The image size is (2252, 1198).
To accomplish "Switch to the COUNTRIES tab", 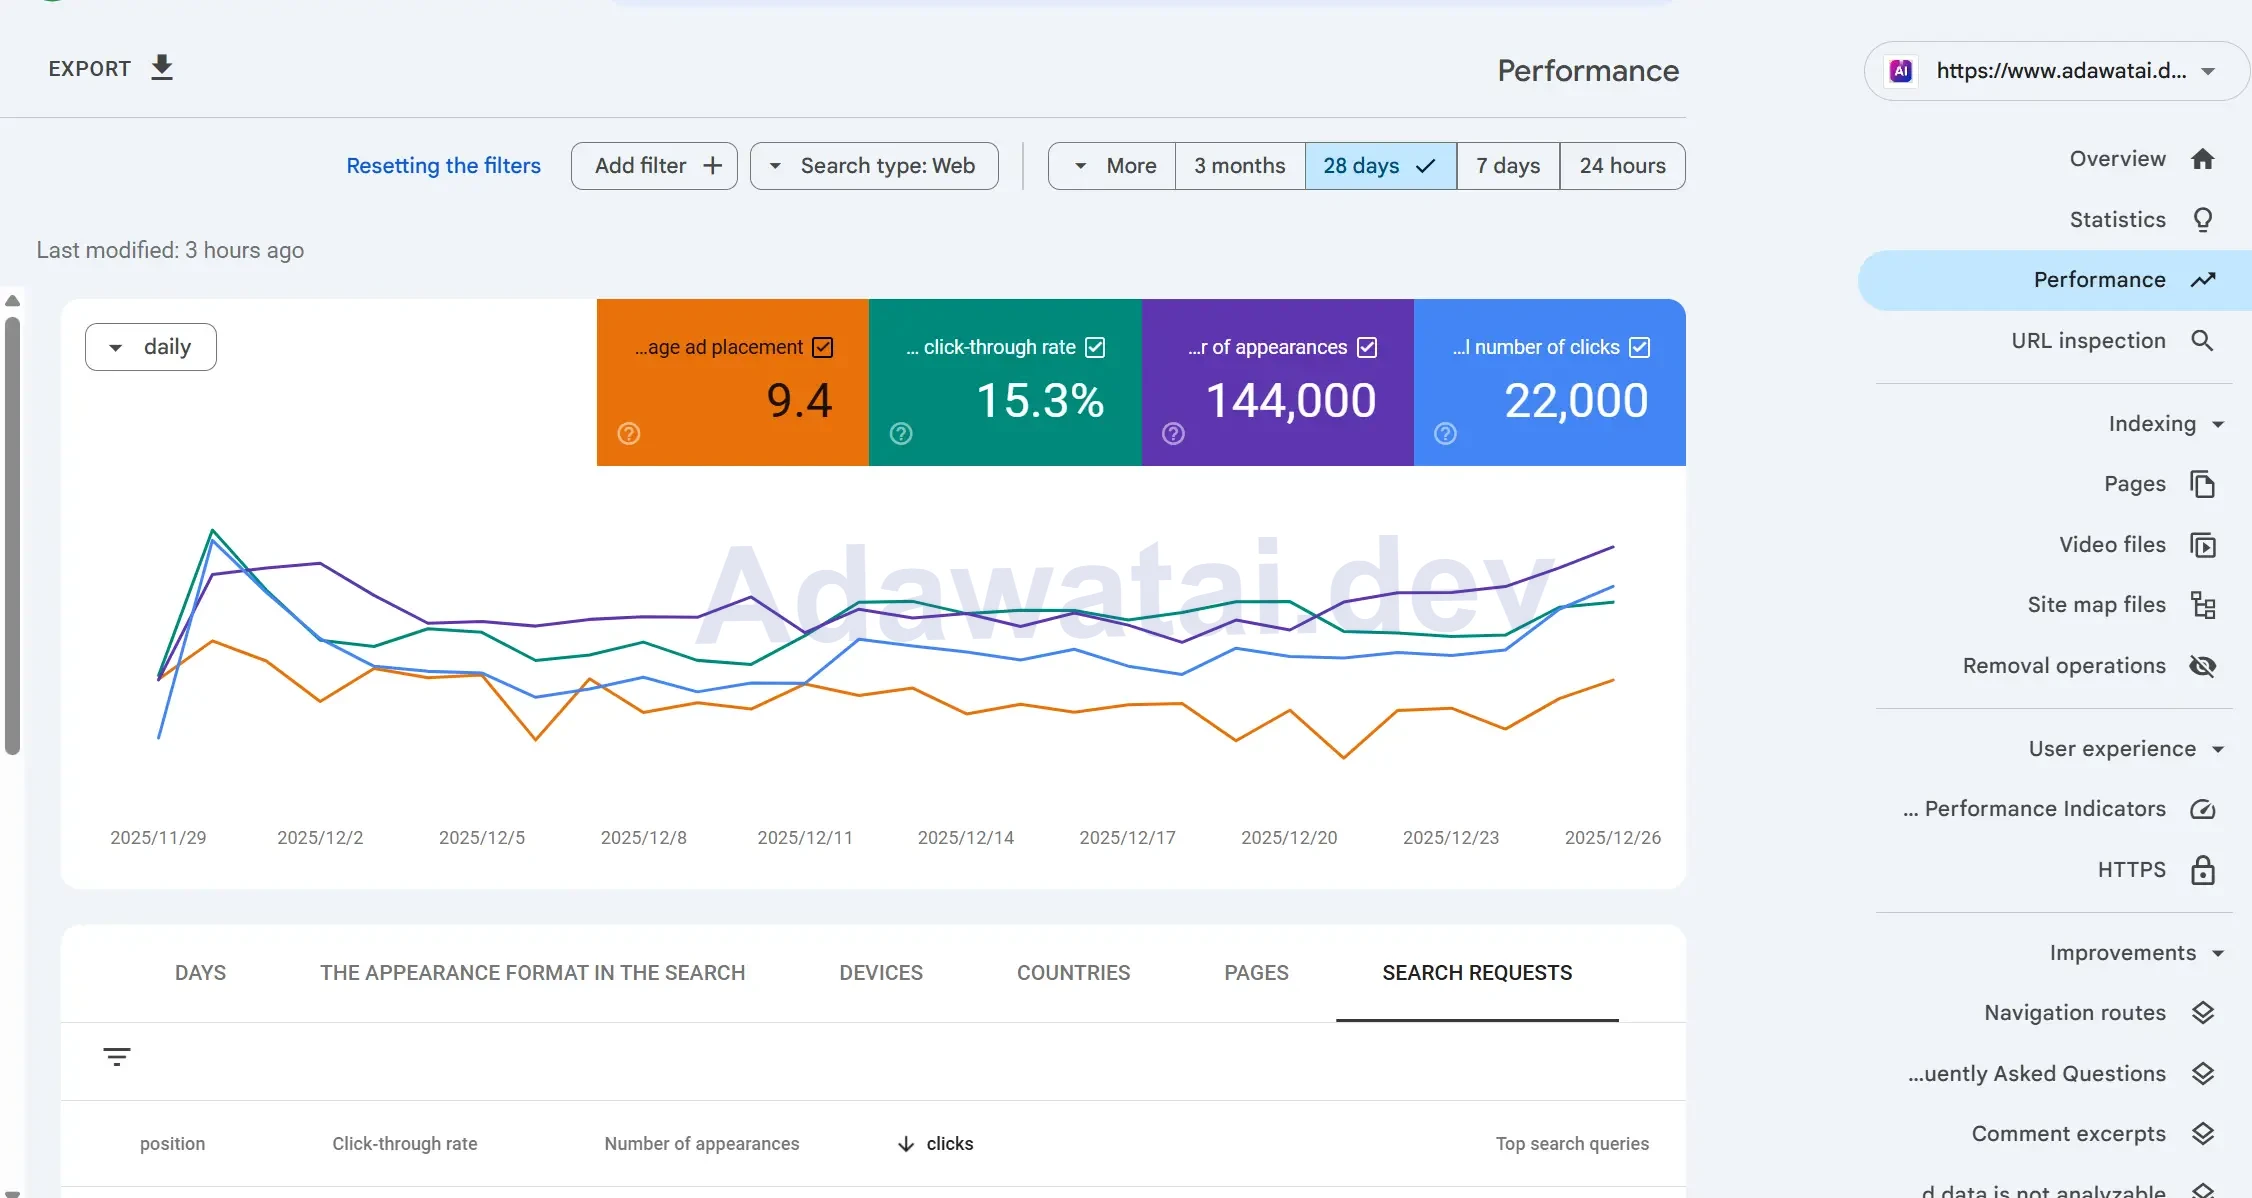I will (x=1073, y=973).
